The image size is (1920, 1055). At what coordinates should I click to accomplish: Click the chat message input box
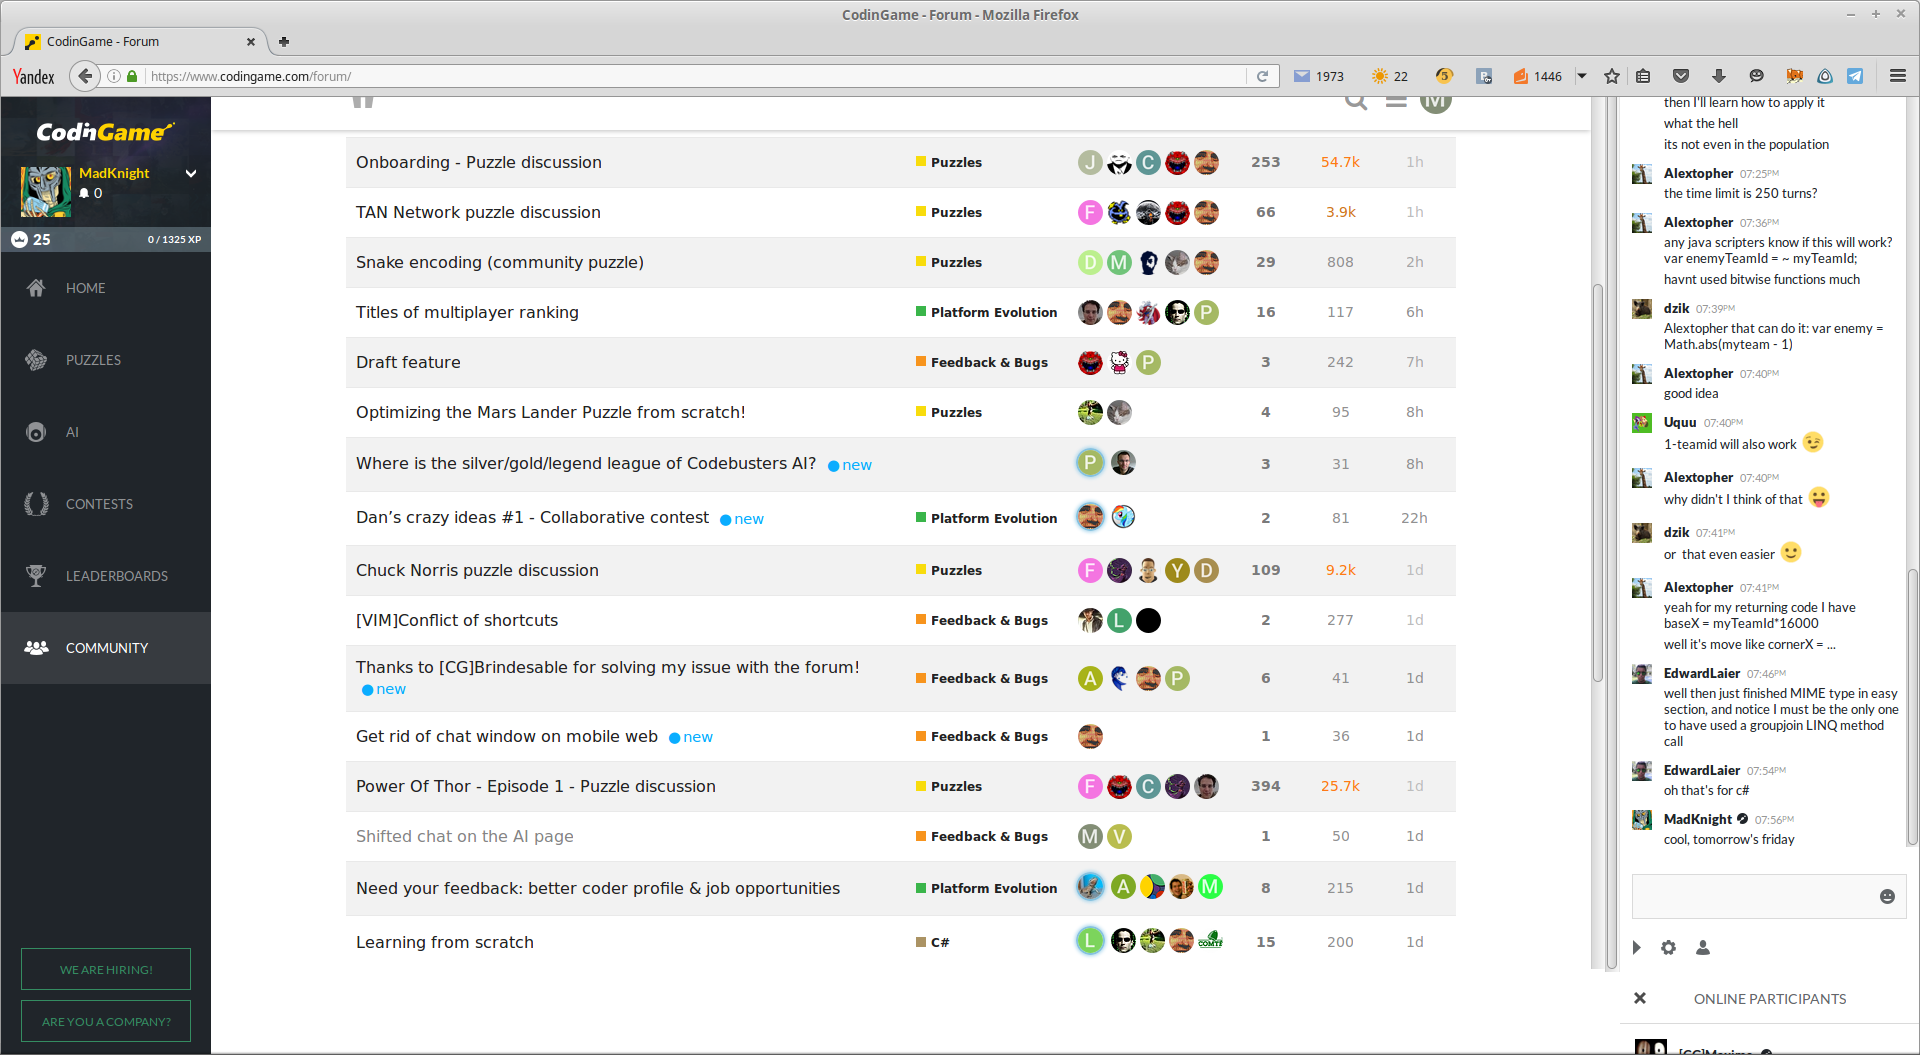pyautogui.click(x=1752, y=897)
